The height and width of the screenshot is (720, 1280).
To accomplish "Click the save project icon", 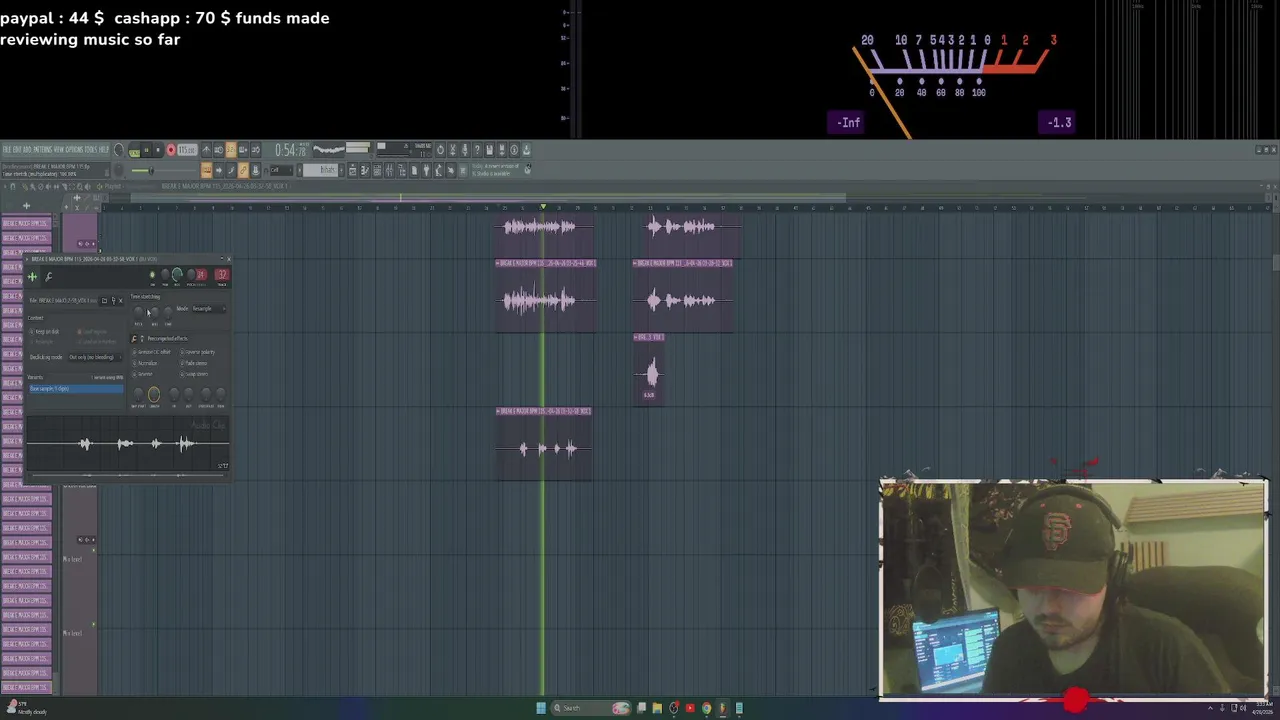I will click(x=490, y=149).
